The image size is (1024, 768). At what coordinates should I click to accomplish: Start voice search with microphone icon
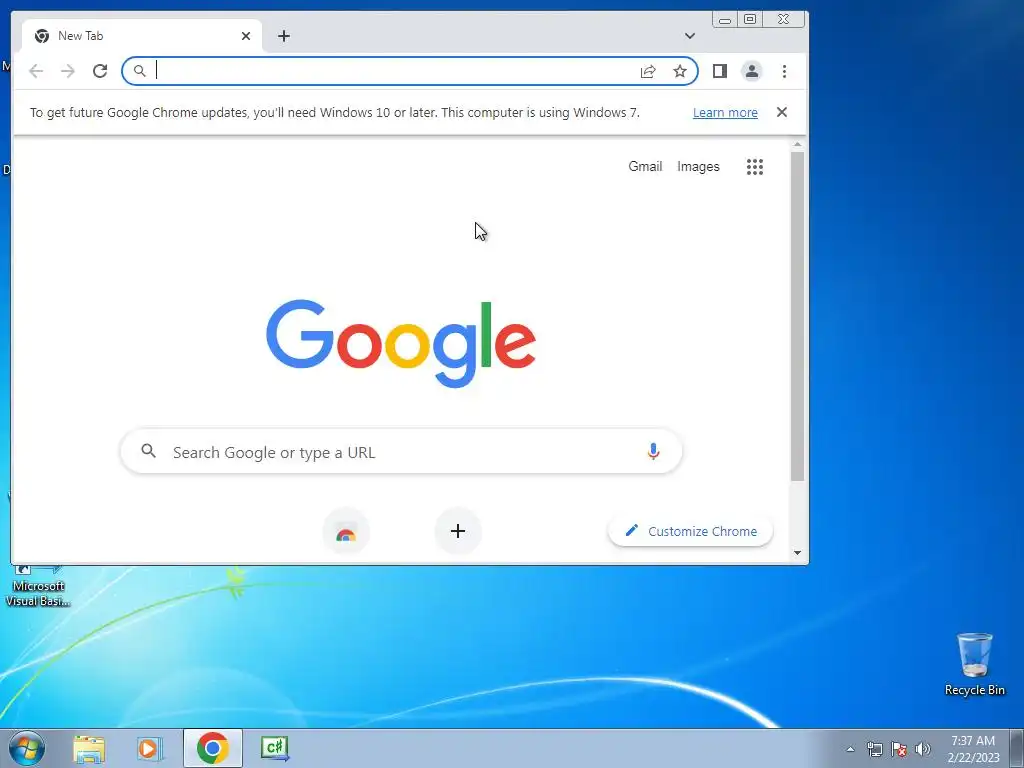[x=653, y=451]
